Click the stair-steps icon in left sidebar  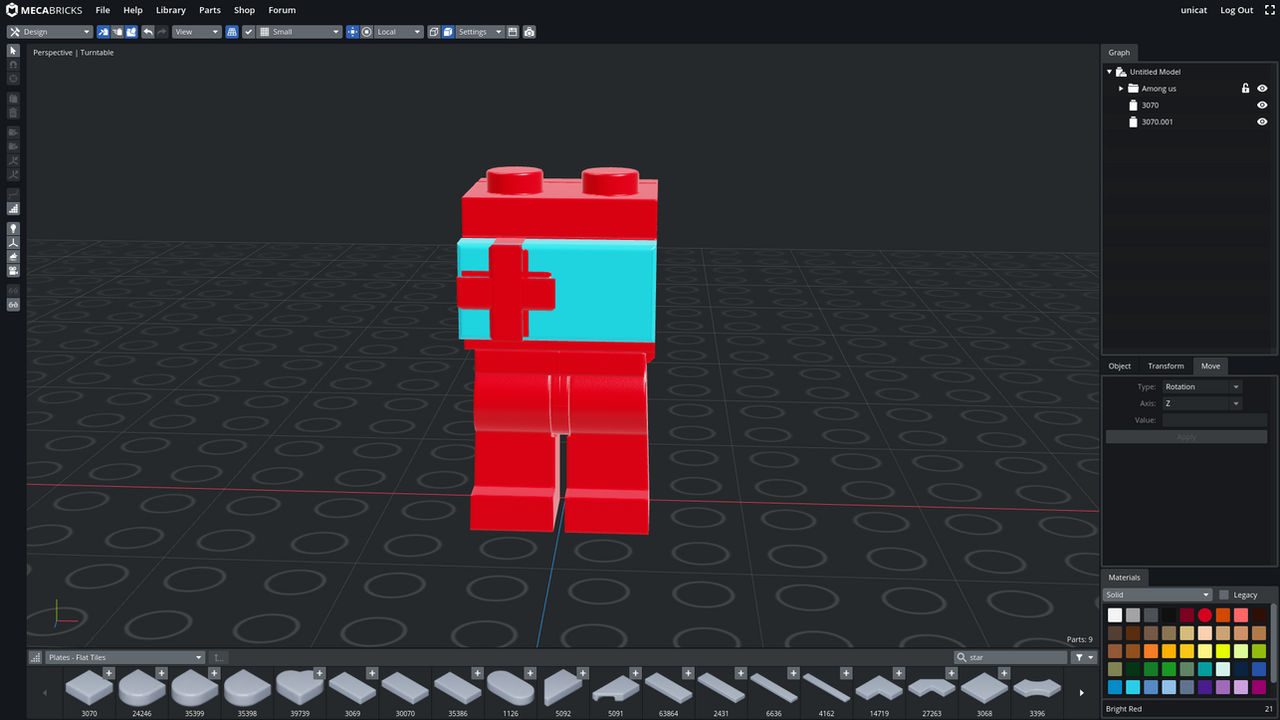pyautogui.click(x=13, y=209)
